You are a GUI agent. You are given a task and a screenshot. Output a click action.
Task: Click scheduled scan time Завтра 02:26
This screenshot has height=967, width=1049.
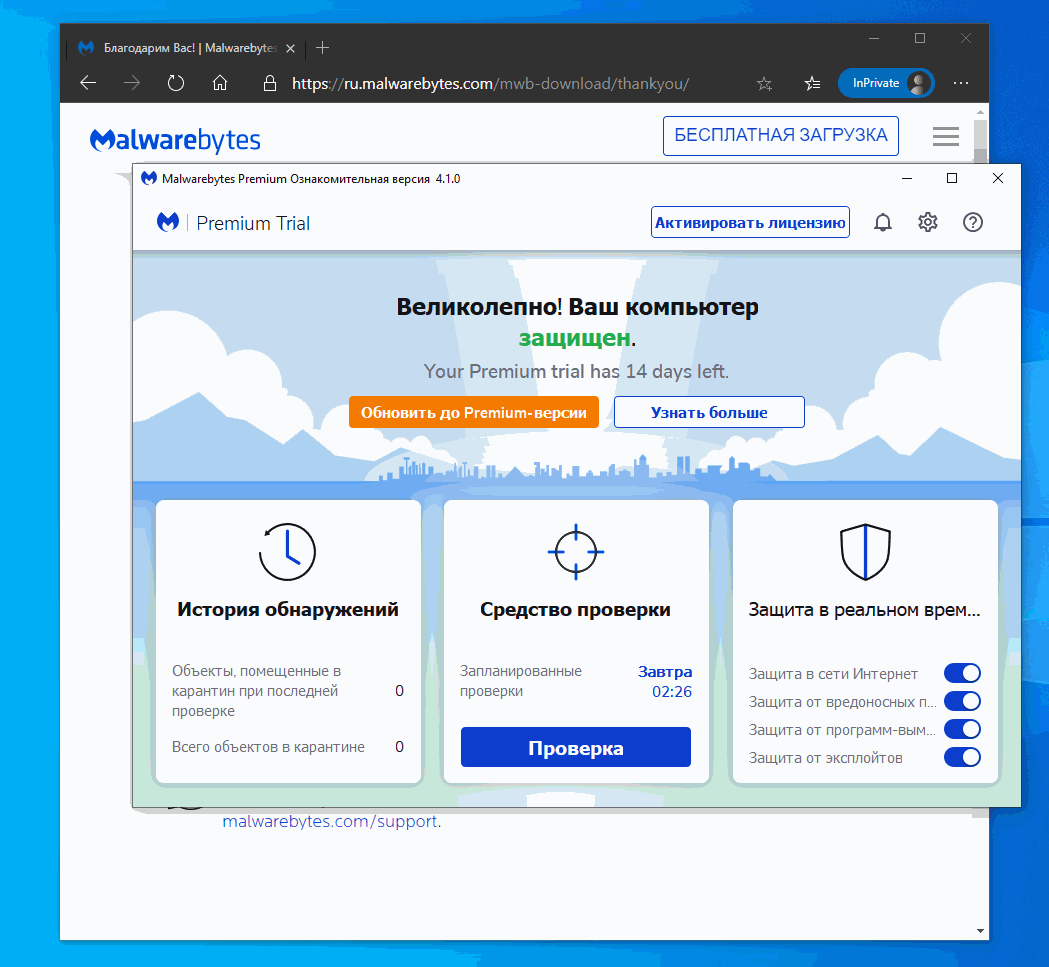(x=665, y=681)
